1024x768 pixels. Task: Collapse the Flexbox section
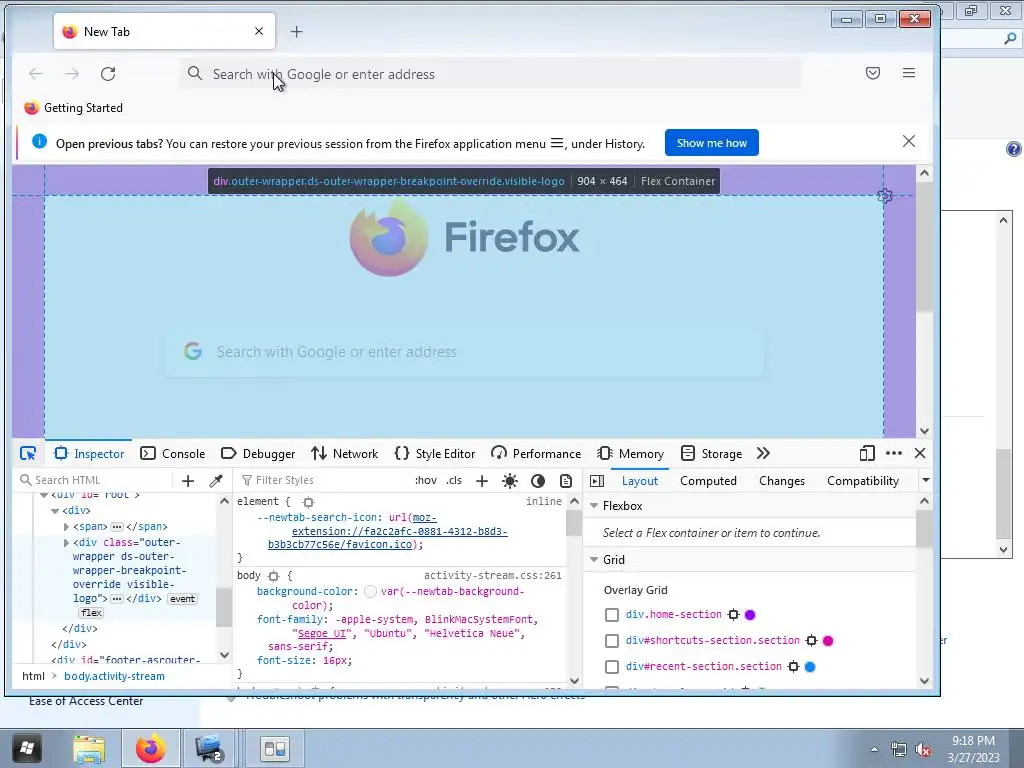(x=594, y=505)
